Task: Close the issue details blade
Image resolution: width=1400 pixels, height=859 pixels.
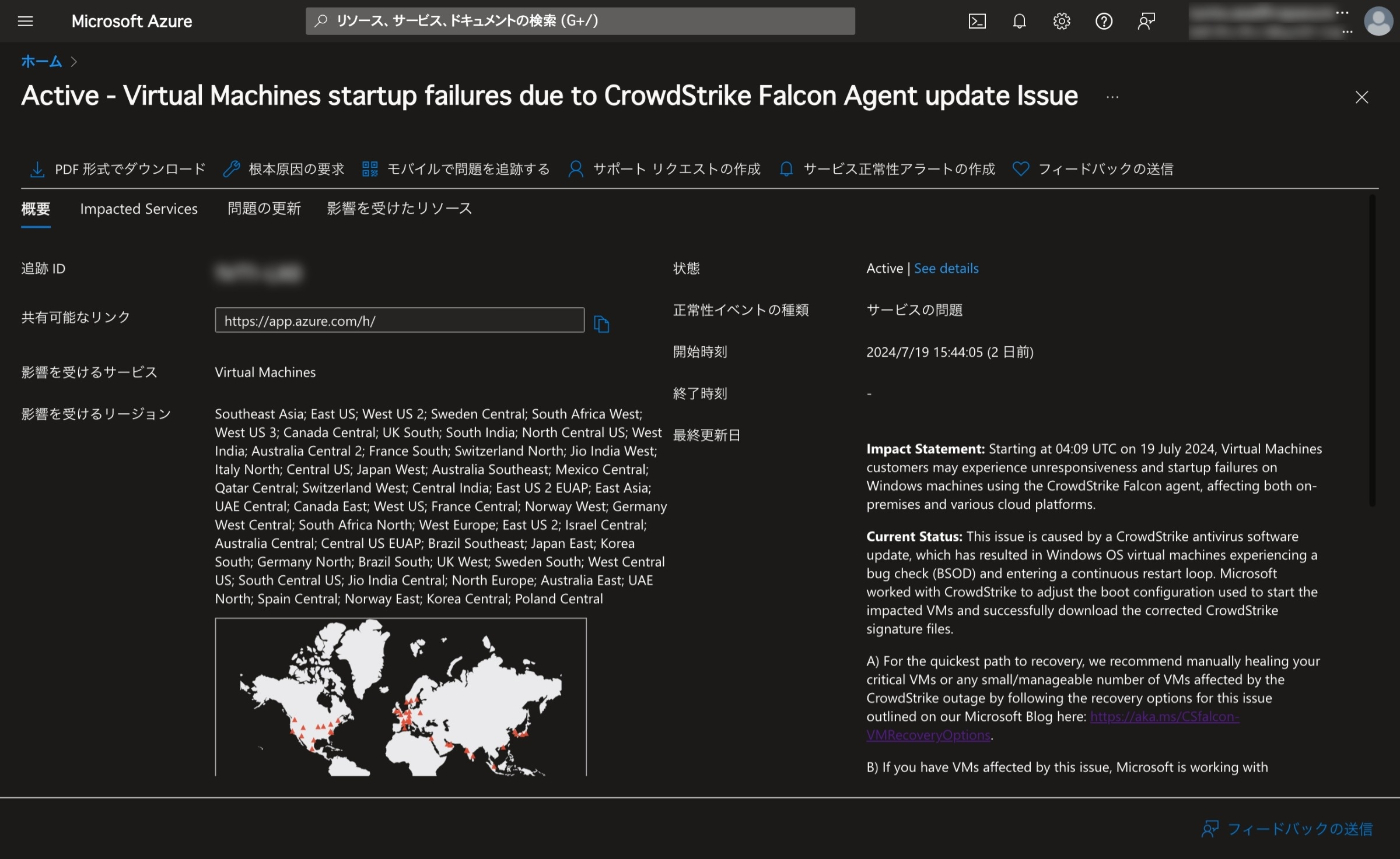Action: coord(1361,97)
